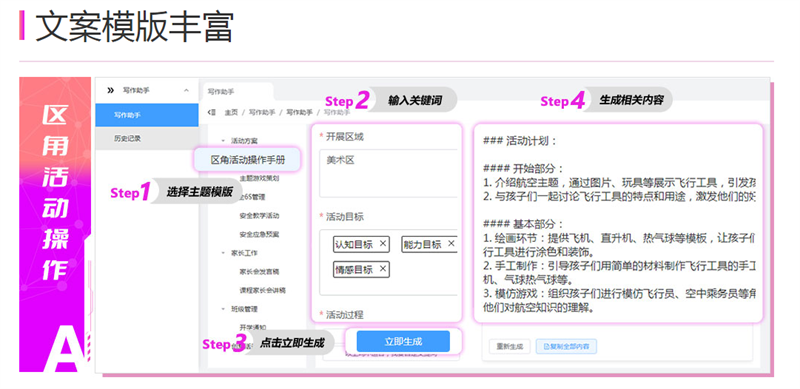Select 家长会发言稿 template in tree

(x=259, y=272)
